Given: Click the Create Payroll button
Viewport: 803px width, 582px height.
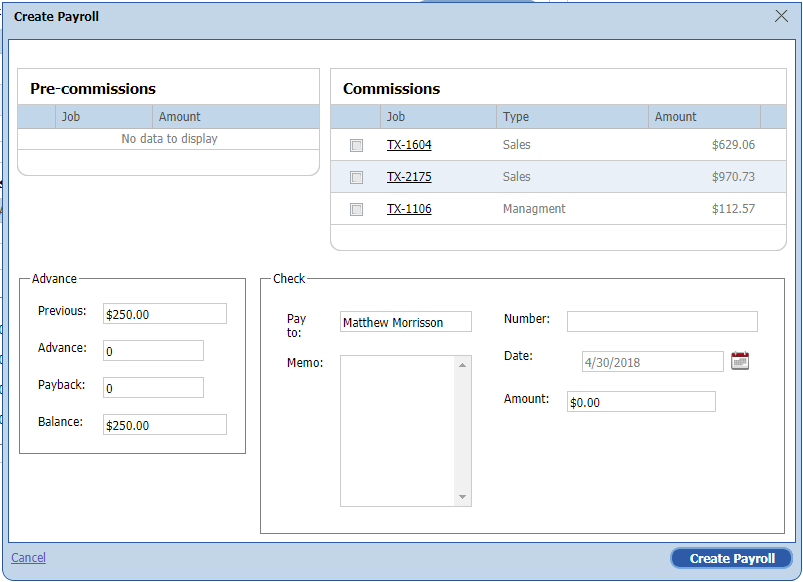Looking at the screenshot, I should pyautogui.click(x=732, y=558).
